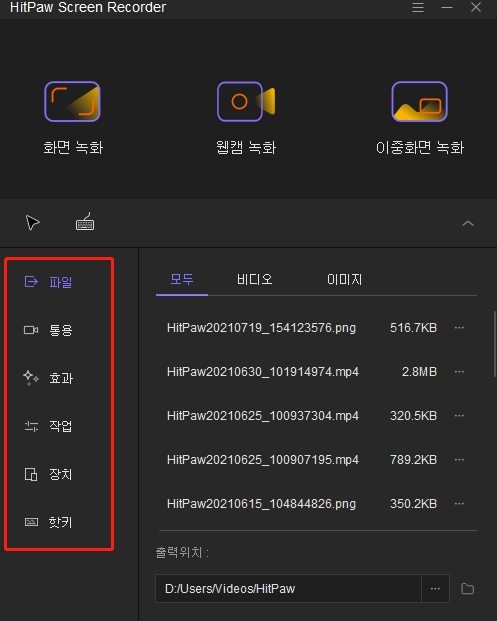Open output folder icon
Screen dimensions: 497x621
click(x=468, y=589)
